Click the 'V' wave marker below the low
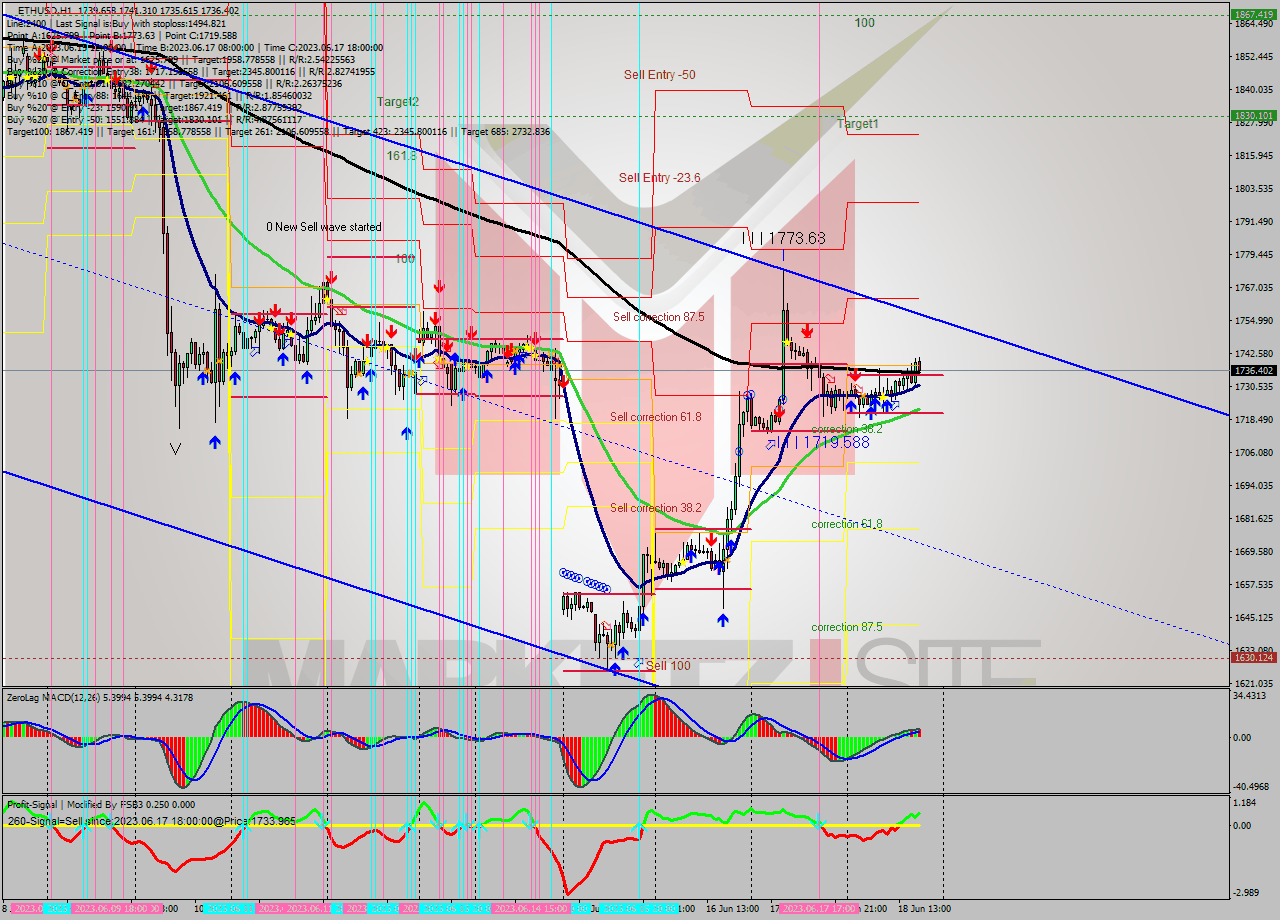The height and width of the screenshot is (920, 1280). (x=176, y=449)
